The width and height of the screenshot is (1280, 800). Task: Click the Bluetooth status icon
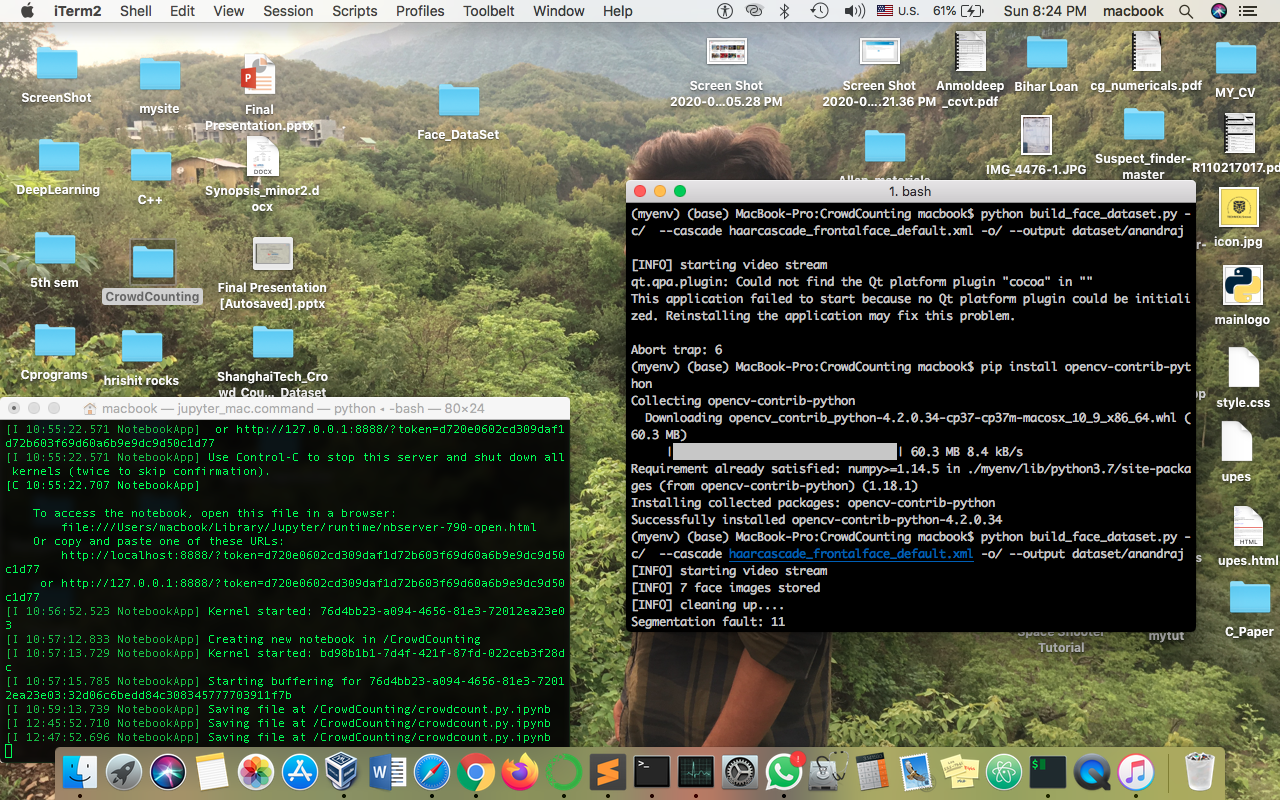pos(785,11)
